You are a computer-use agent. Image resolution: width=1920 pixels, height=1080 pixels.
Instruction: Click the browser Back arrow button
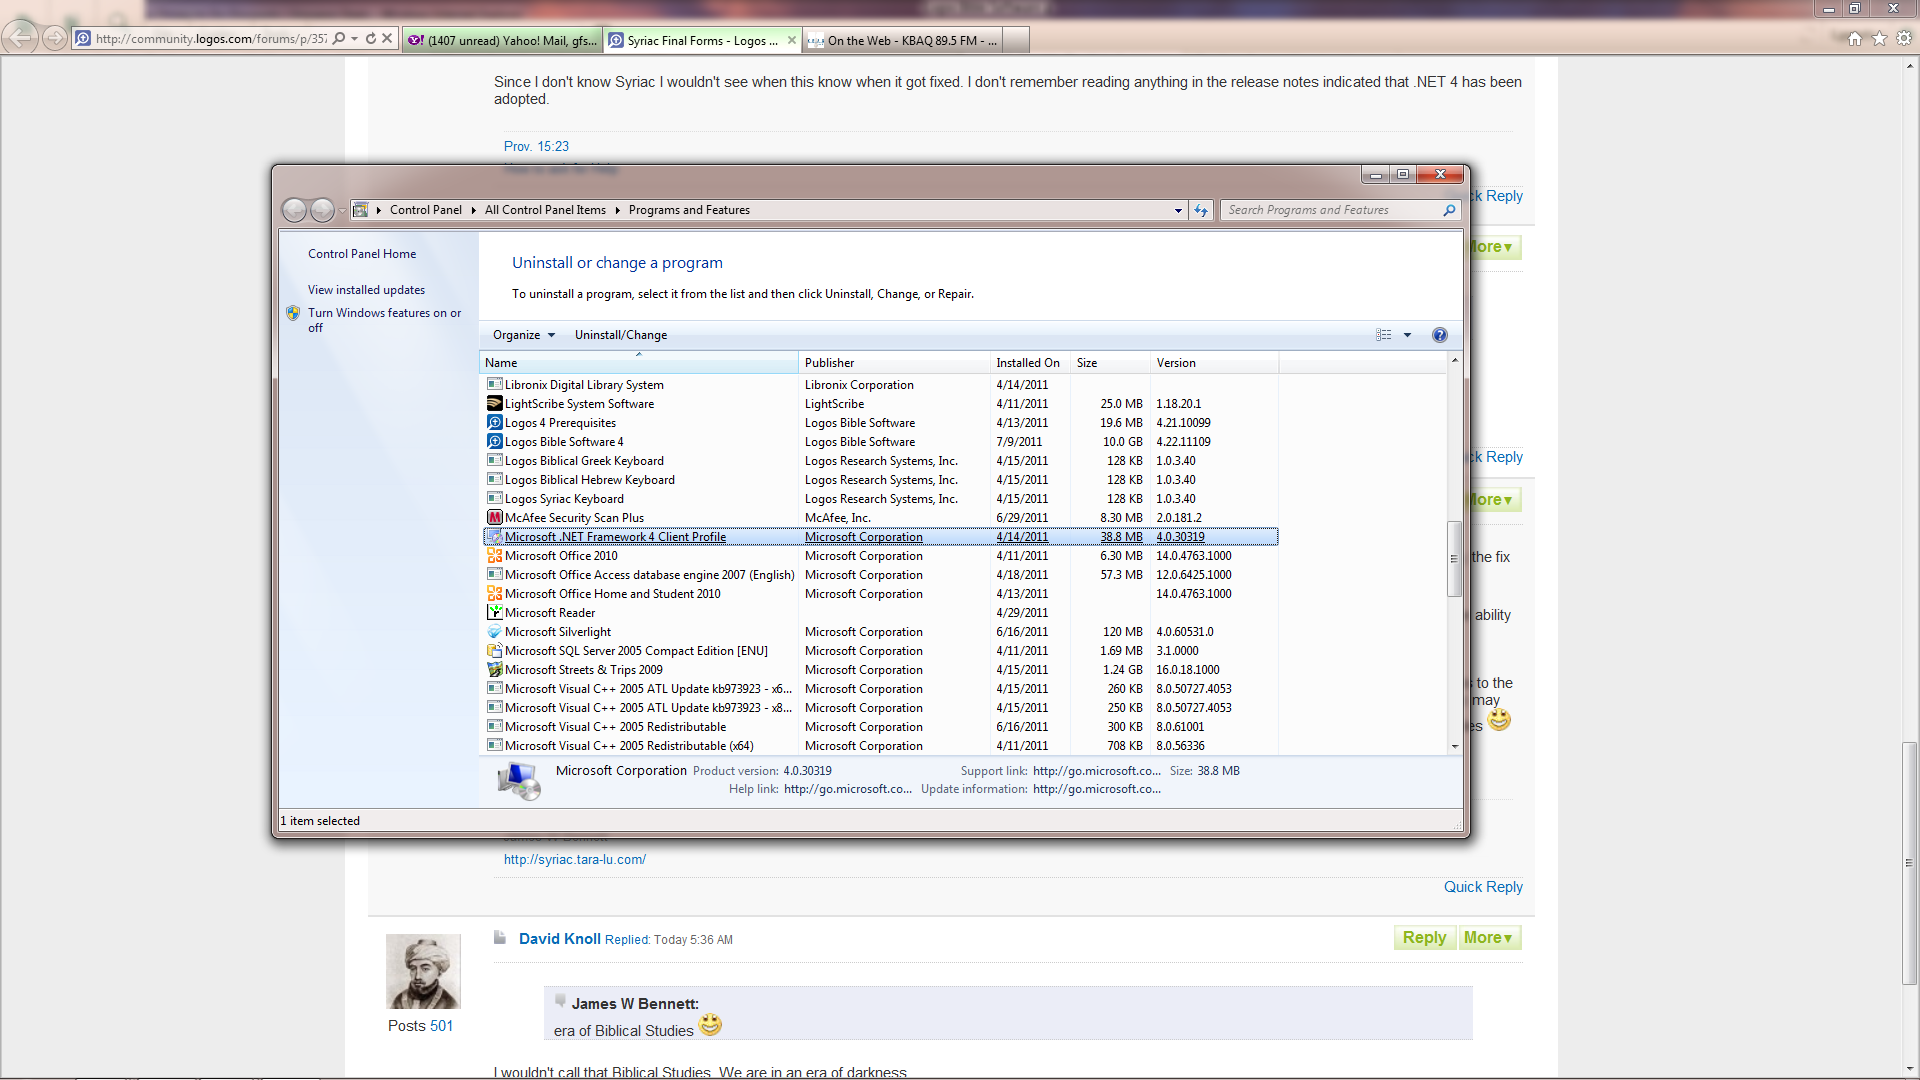point(20,38)
